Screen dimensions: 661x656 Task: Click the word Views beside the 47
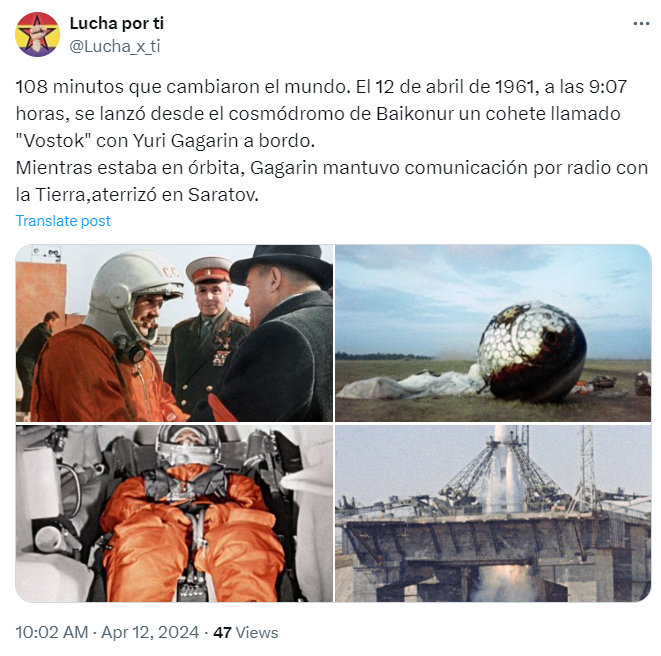coord(257,632)
